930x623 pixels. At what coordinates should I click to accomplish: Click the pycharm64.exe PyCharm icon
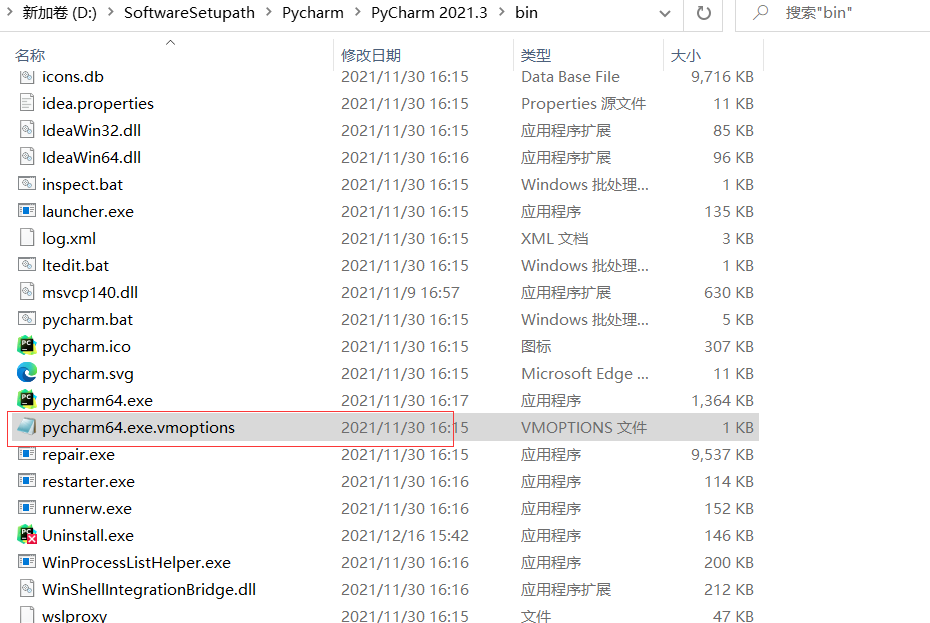pos(27,400)
